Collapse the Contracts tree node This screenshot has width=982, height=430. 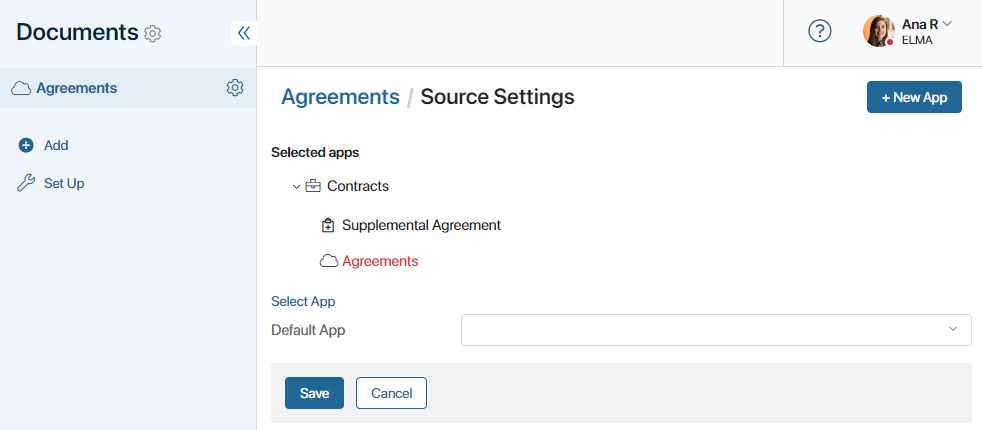[x=296, y=187]
